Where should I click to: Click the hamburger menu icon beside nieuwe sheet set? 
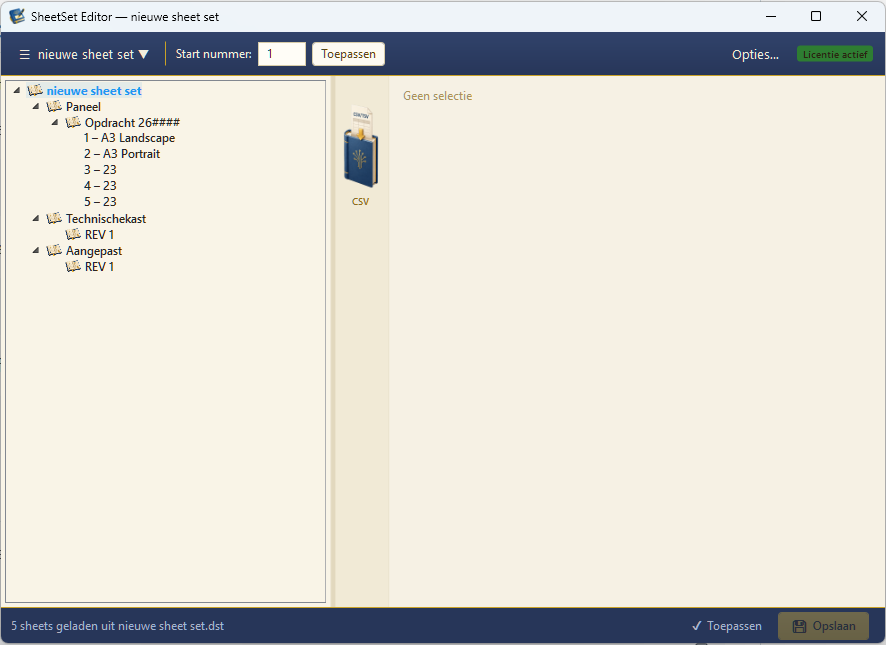point(24,55)
